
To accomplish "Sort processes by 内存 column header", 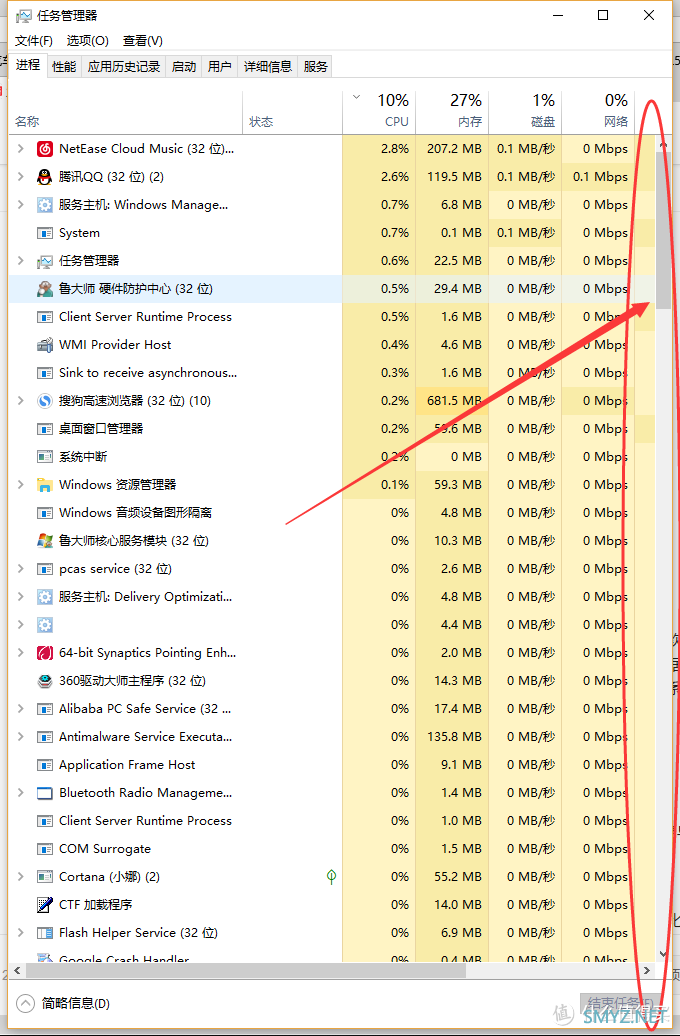I will click(x=453, y=112).
